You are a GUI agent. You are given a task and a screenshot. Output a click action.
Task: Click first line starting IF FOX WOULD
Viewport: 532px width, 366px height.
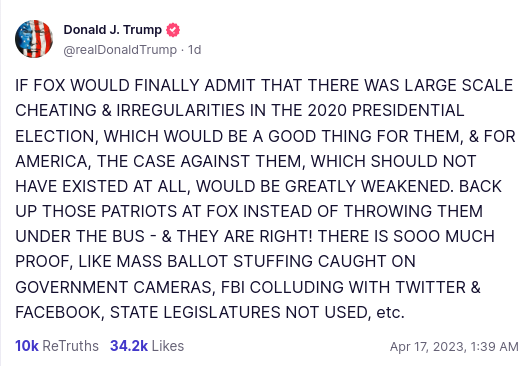pos(264,85)
